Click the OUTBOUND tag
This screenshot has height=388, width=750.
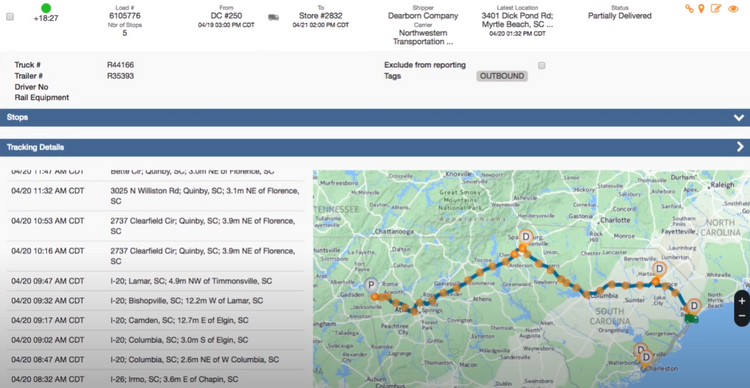(x=502, y=76)
